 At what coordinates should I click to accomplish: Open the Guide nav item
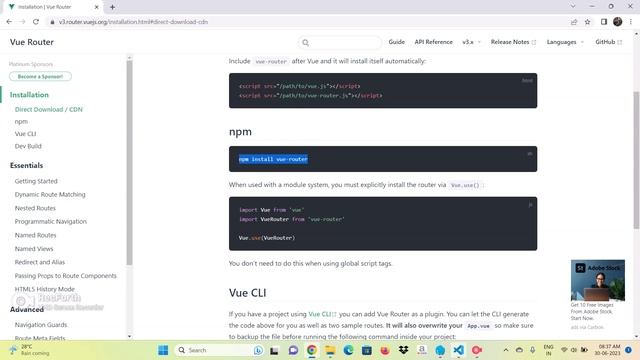(396, 42)
